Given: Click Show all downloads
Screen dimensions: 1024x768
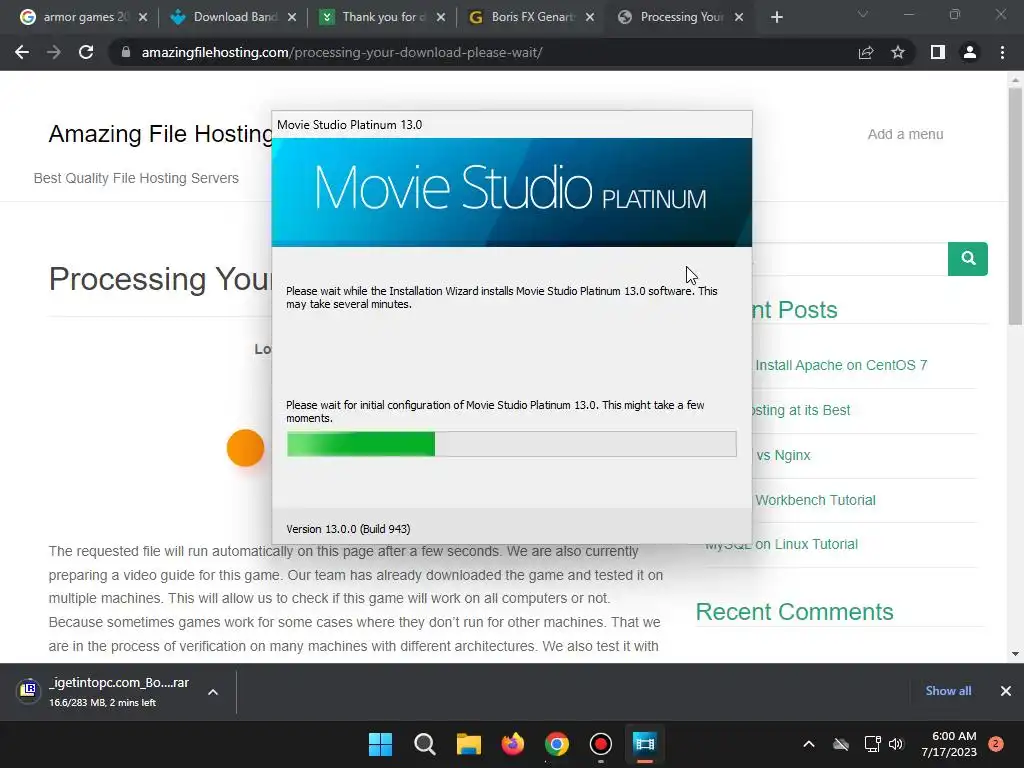Looking at the screenshot, I should [x=948, y=691].
